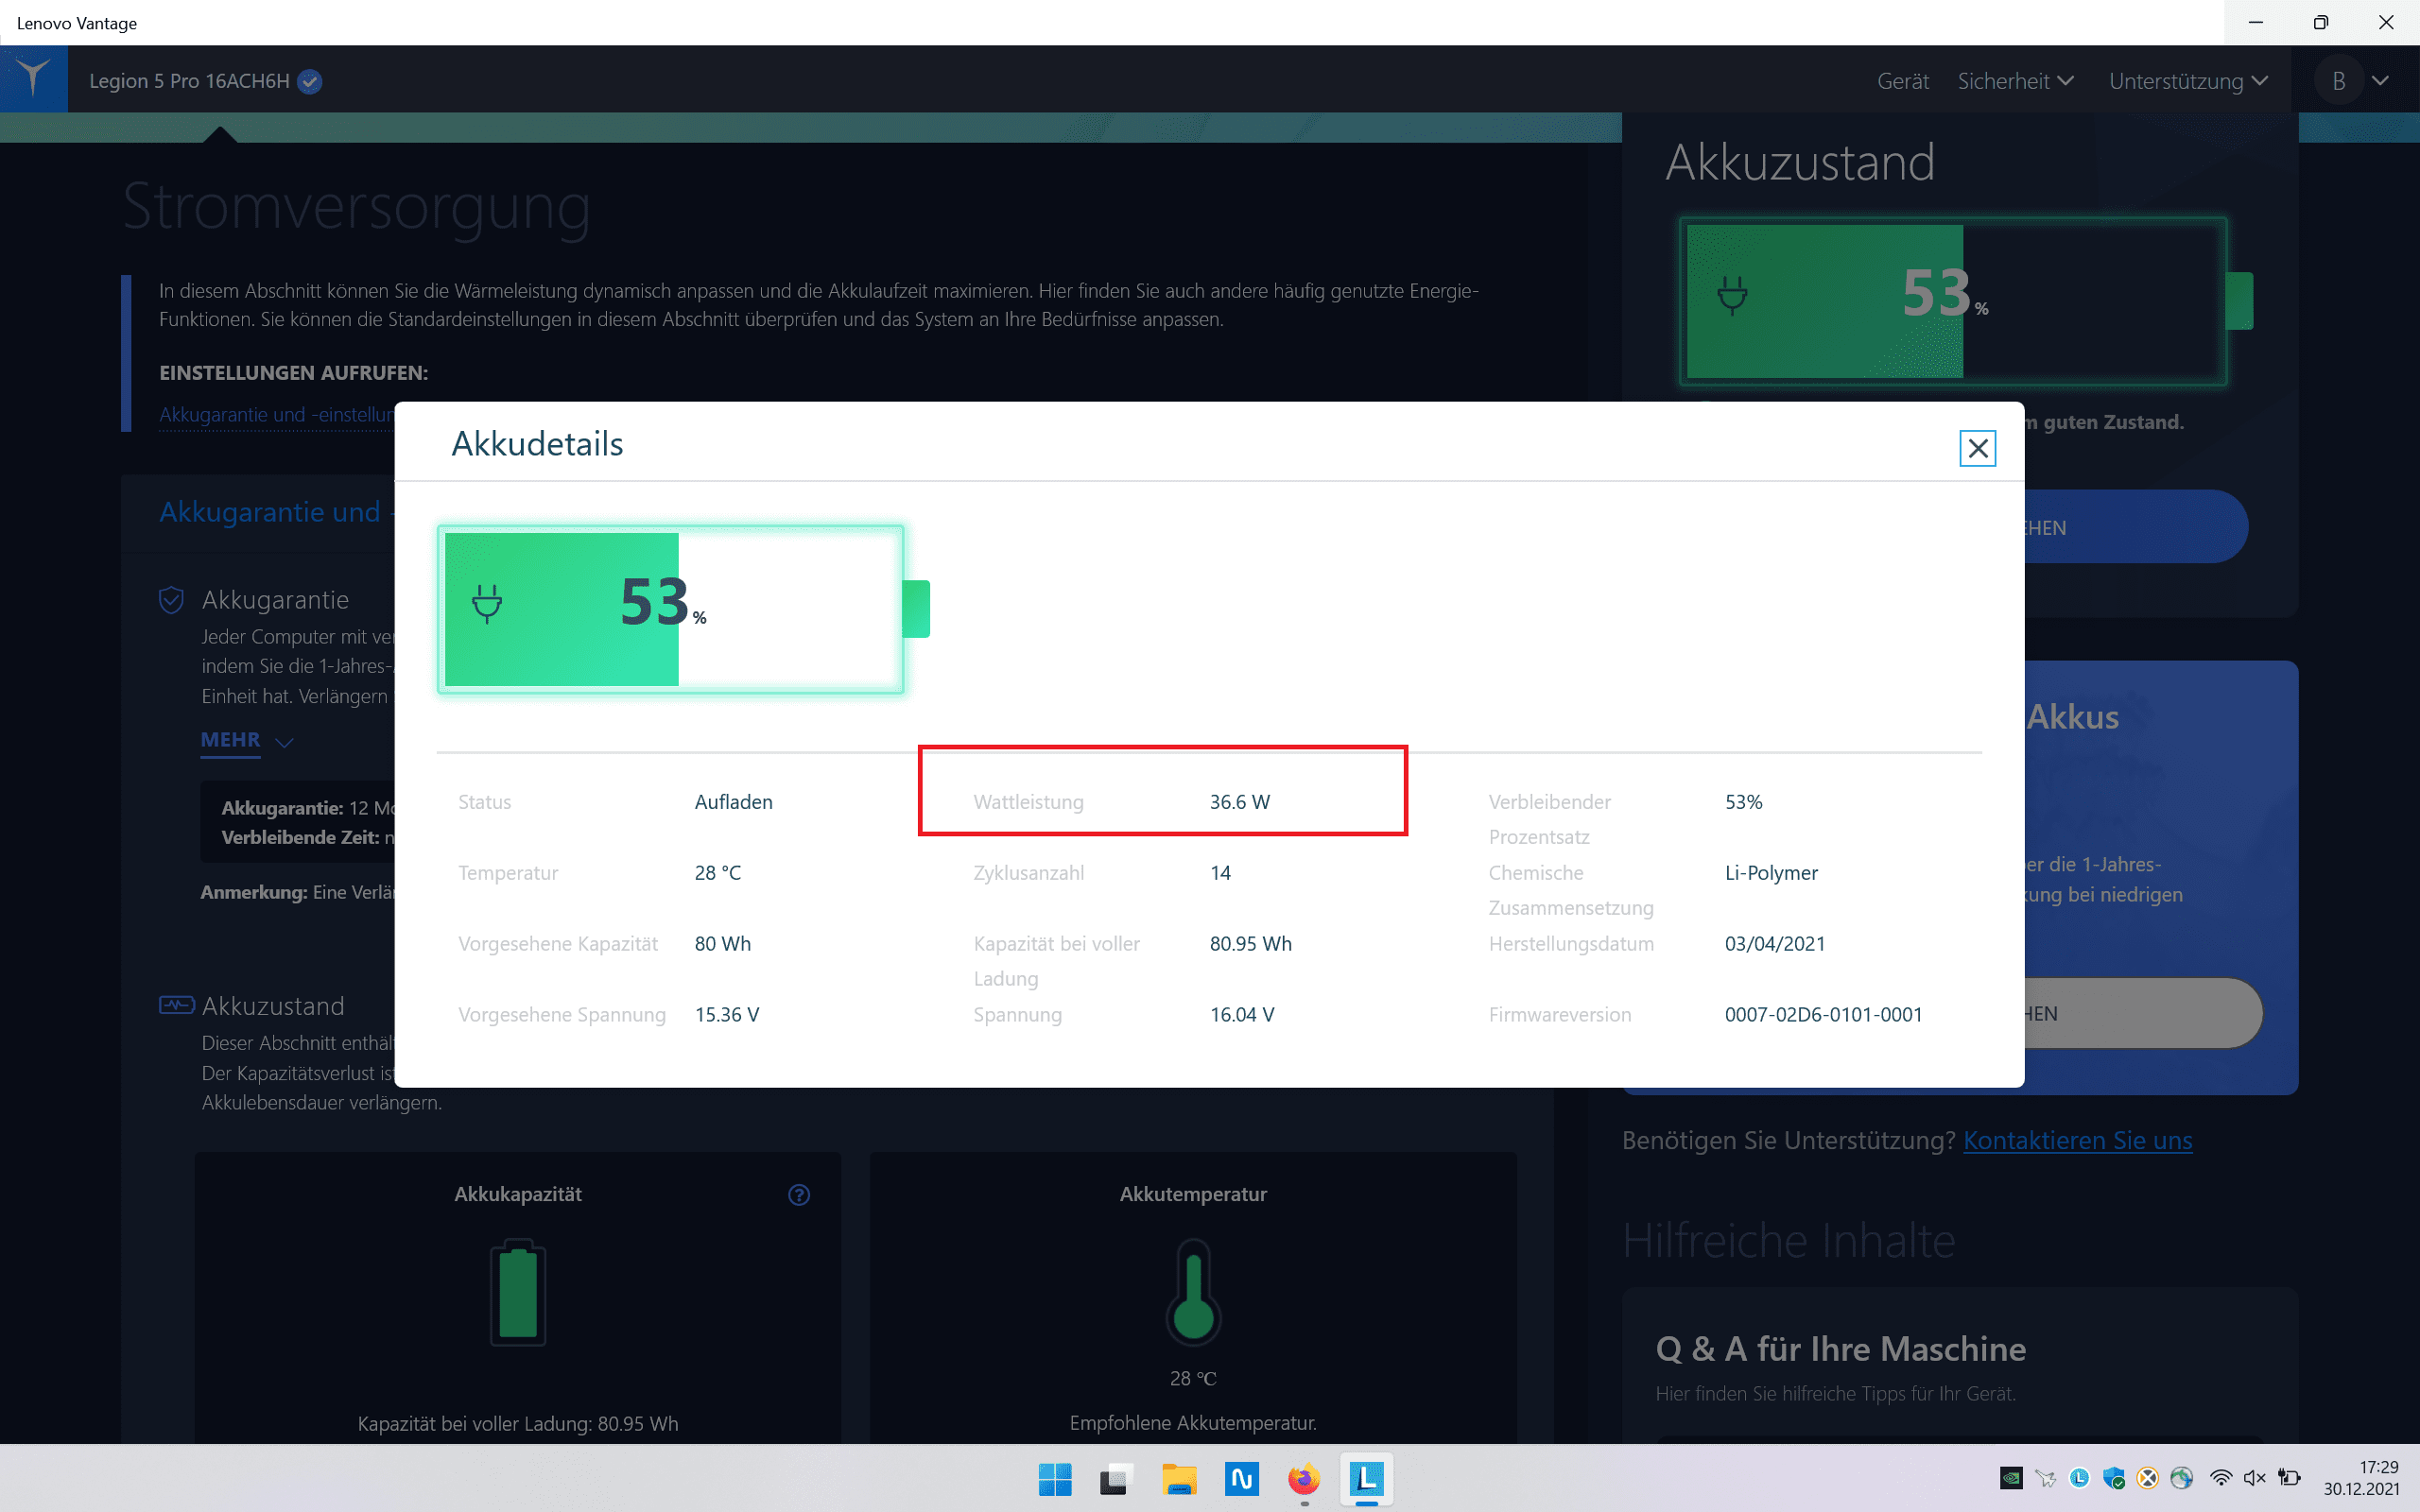Follow the Akkugarantie und -einstellungen link
The height and width of the screenshot is (1512, 2420).
(x=277, y=415)
